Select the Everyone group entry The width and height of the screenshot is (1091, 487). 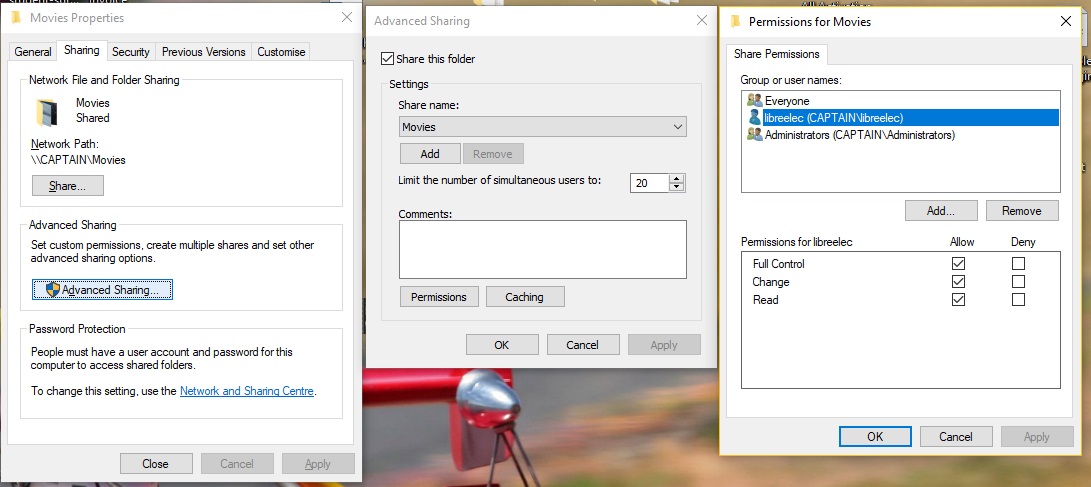(x=786, y=101)
